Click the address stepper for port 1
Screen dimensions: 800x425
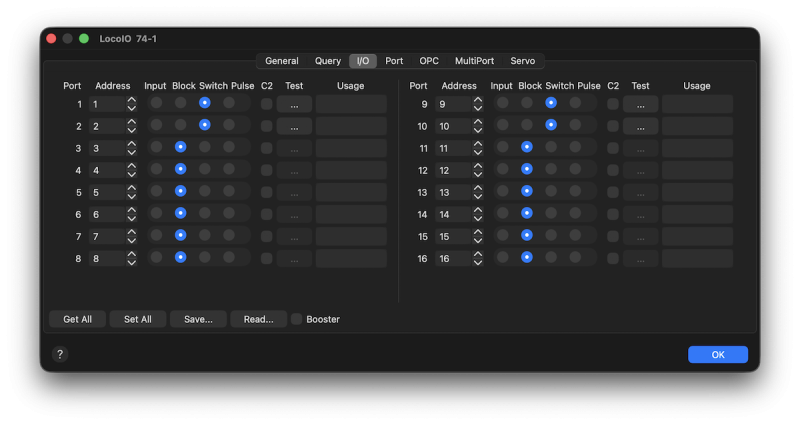tap(132, 104)
